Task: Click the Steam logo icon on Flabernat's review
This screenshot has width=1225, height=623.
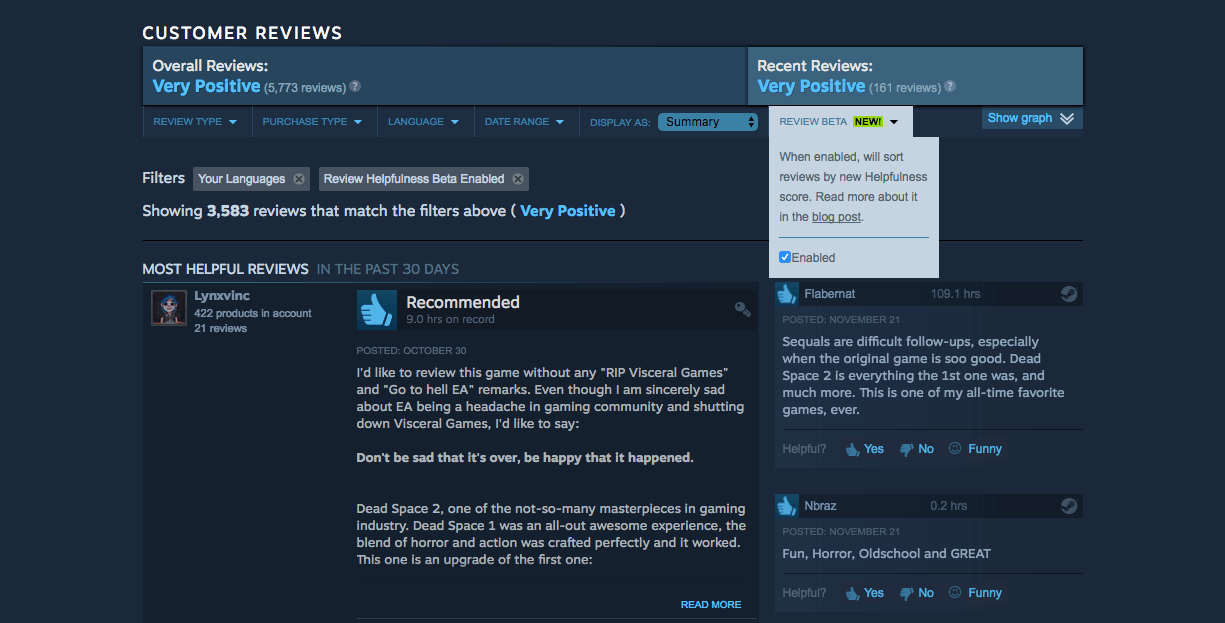Action: [x=1069, y=294]
